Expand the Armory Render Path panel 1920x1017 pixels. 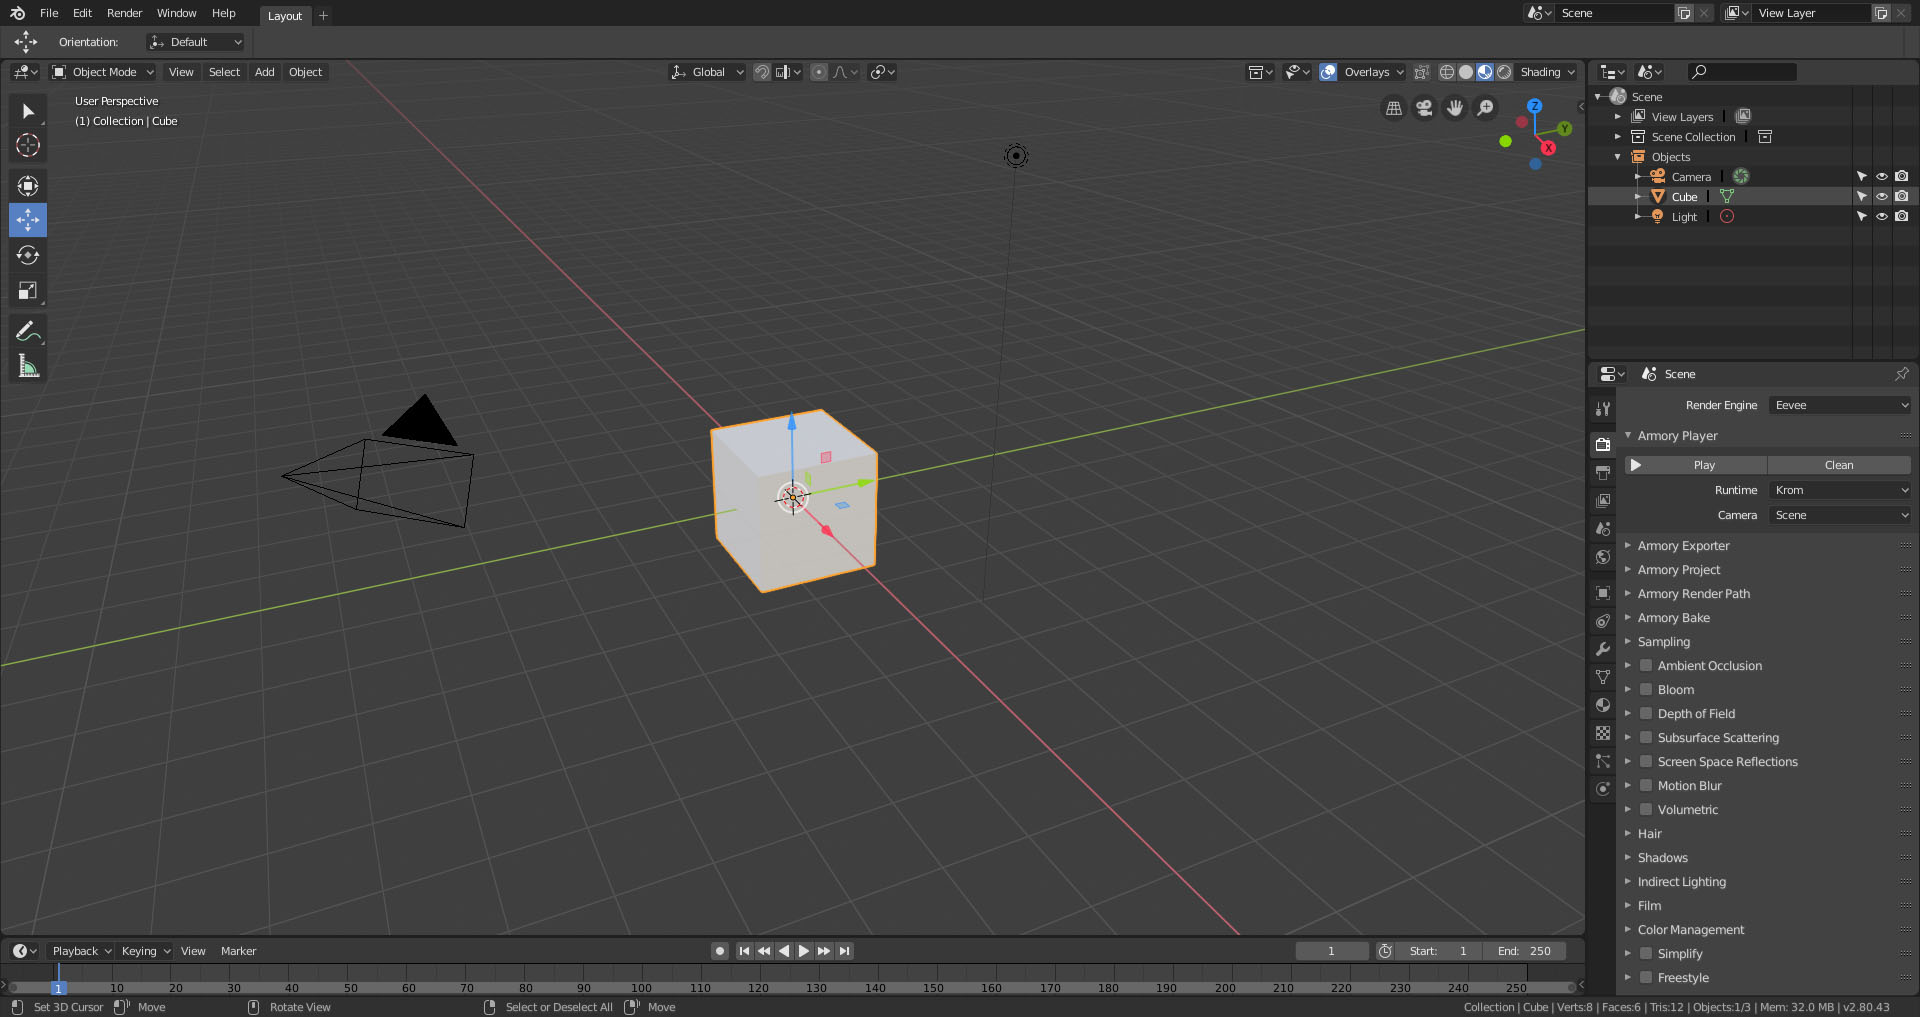[1693, 594]
